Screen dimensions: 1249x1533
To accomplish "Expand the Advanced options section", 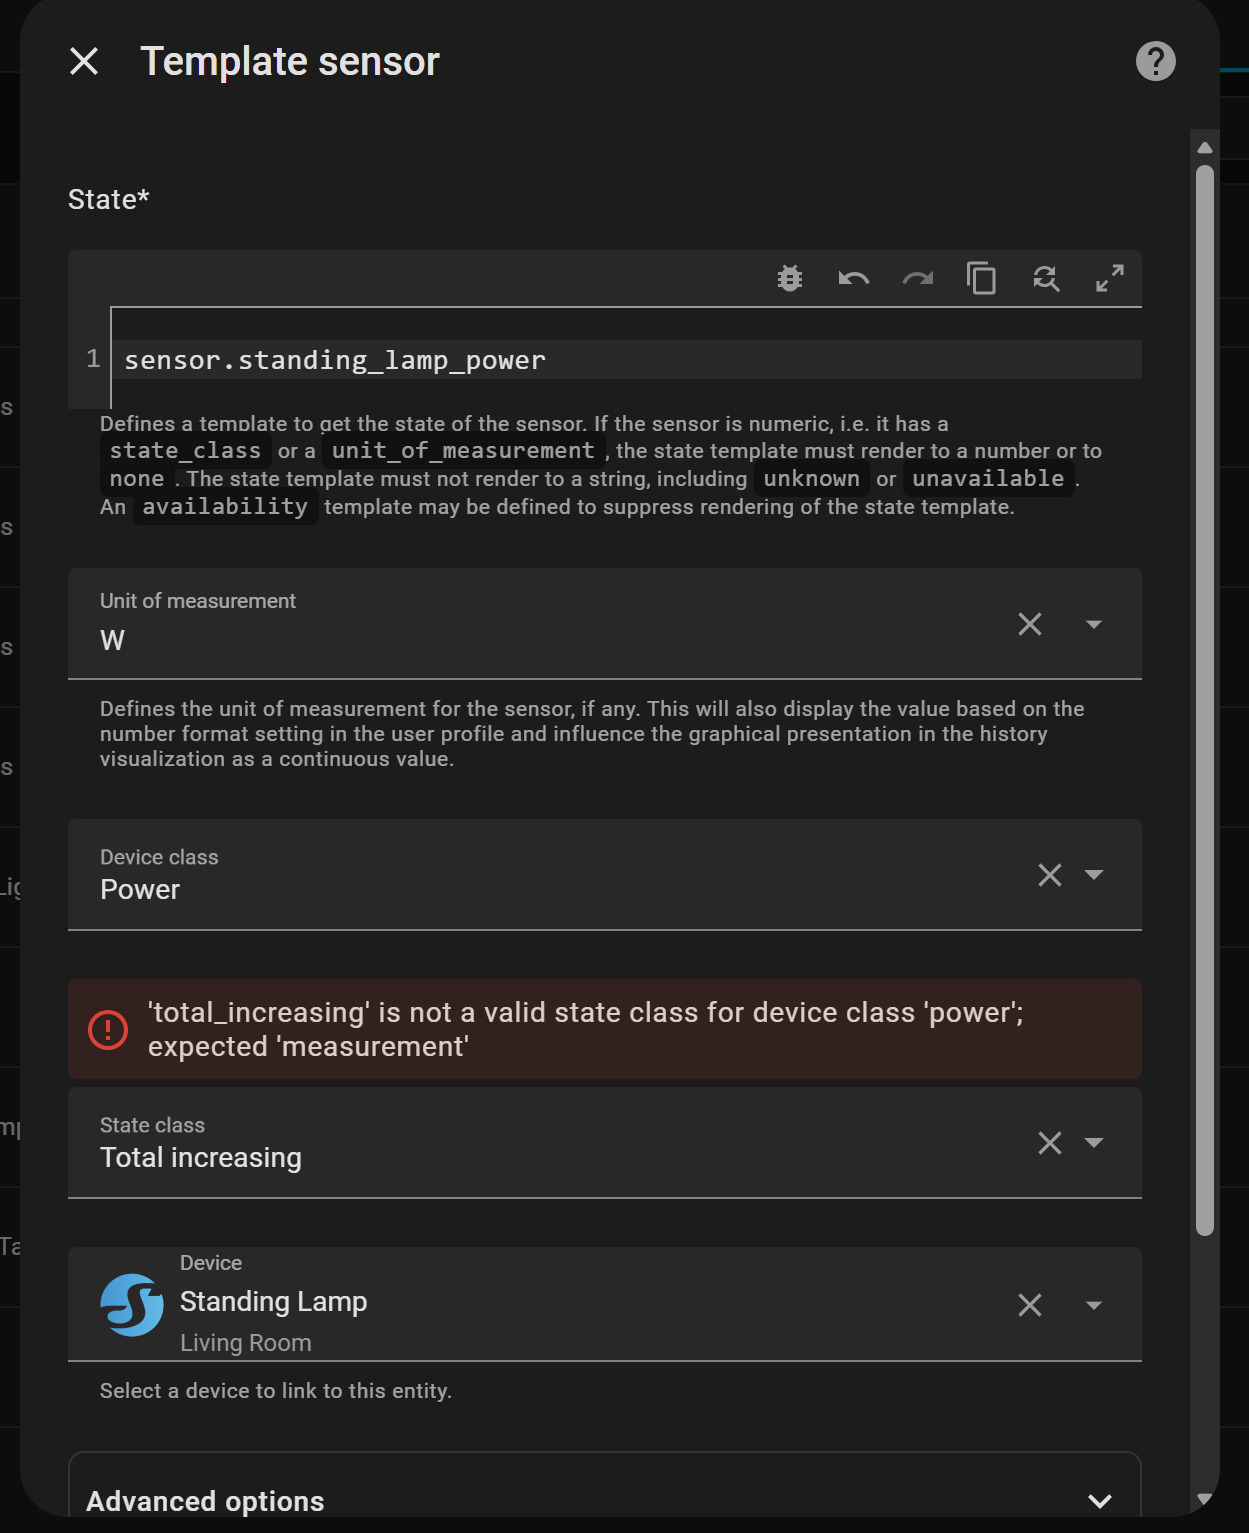I will [1100, 1501].
